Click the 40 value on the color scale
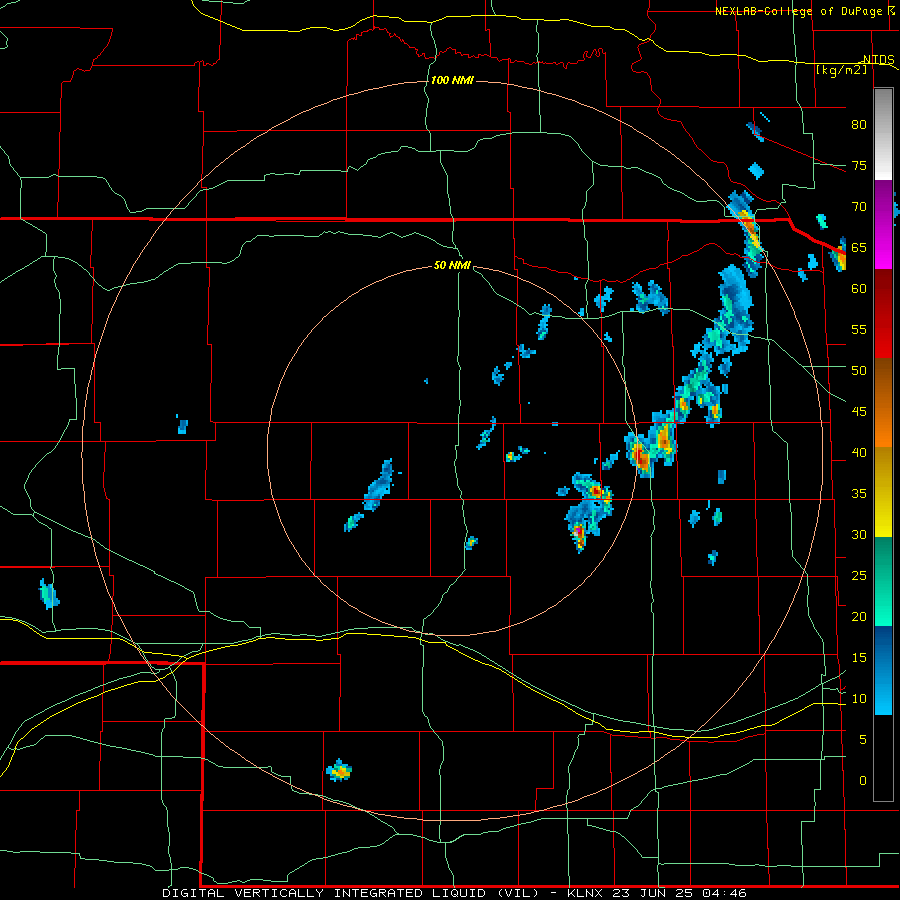 (x=859, y=452)
